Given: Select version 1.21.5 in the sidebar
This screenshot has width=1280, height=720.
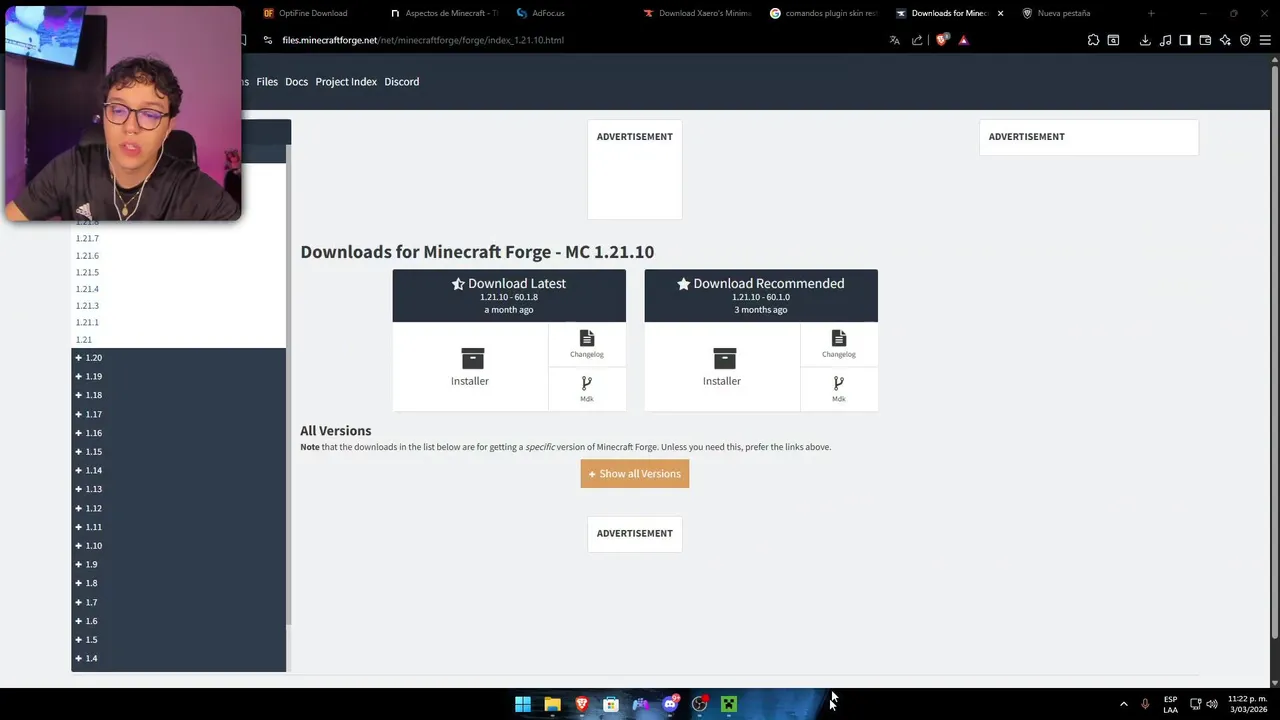Looking at the screenshot, I should (87, 272).
